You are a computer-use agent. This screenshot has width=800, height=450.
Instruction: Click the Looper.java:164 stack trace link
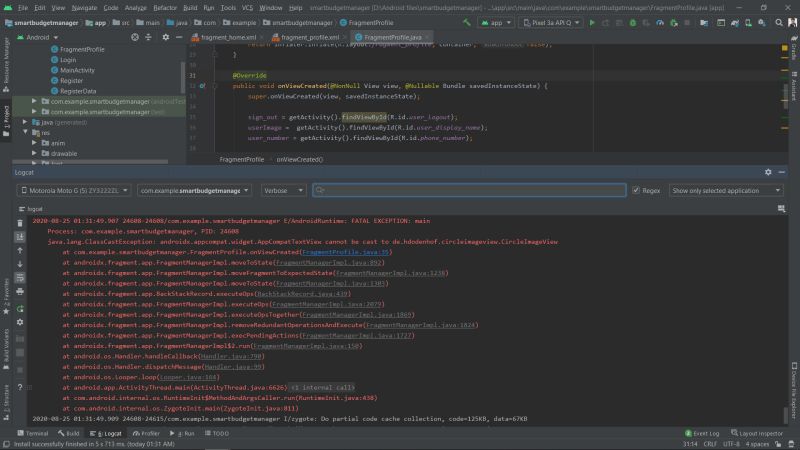click(x=188, y=377)
